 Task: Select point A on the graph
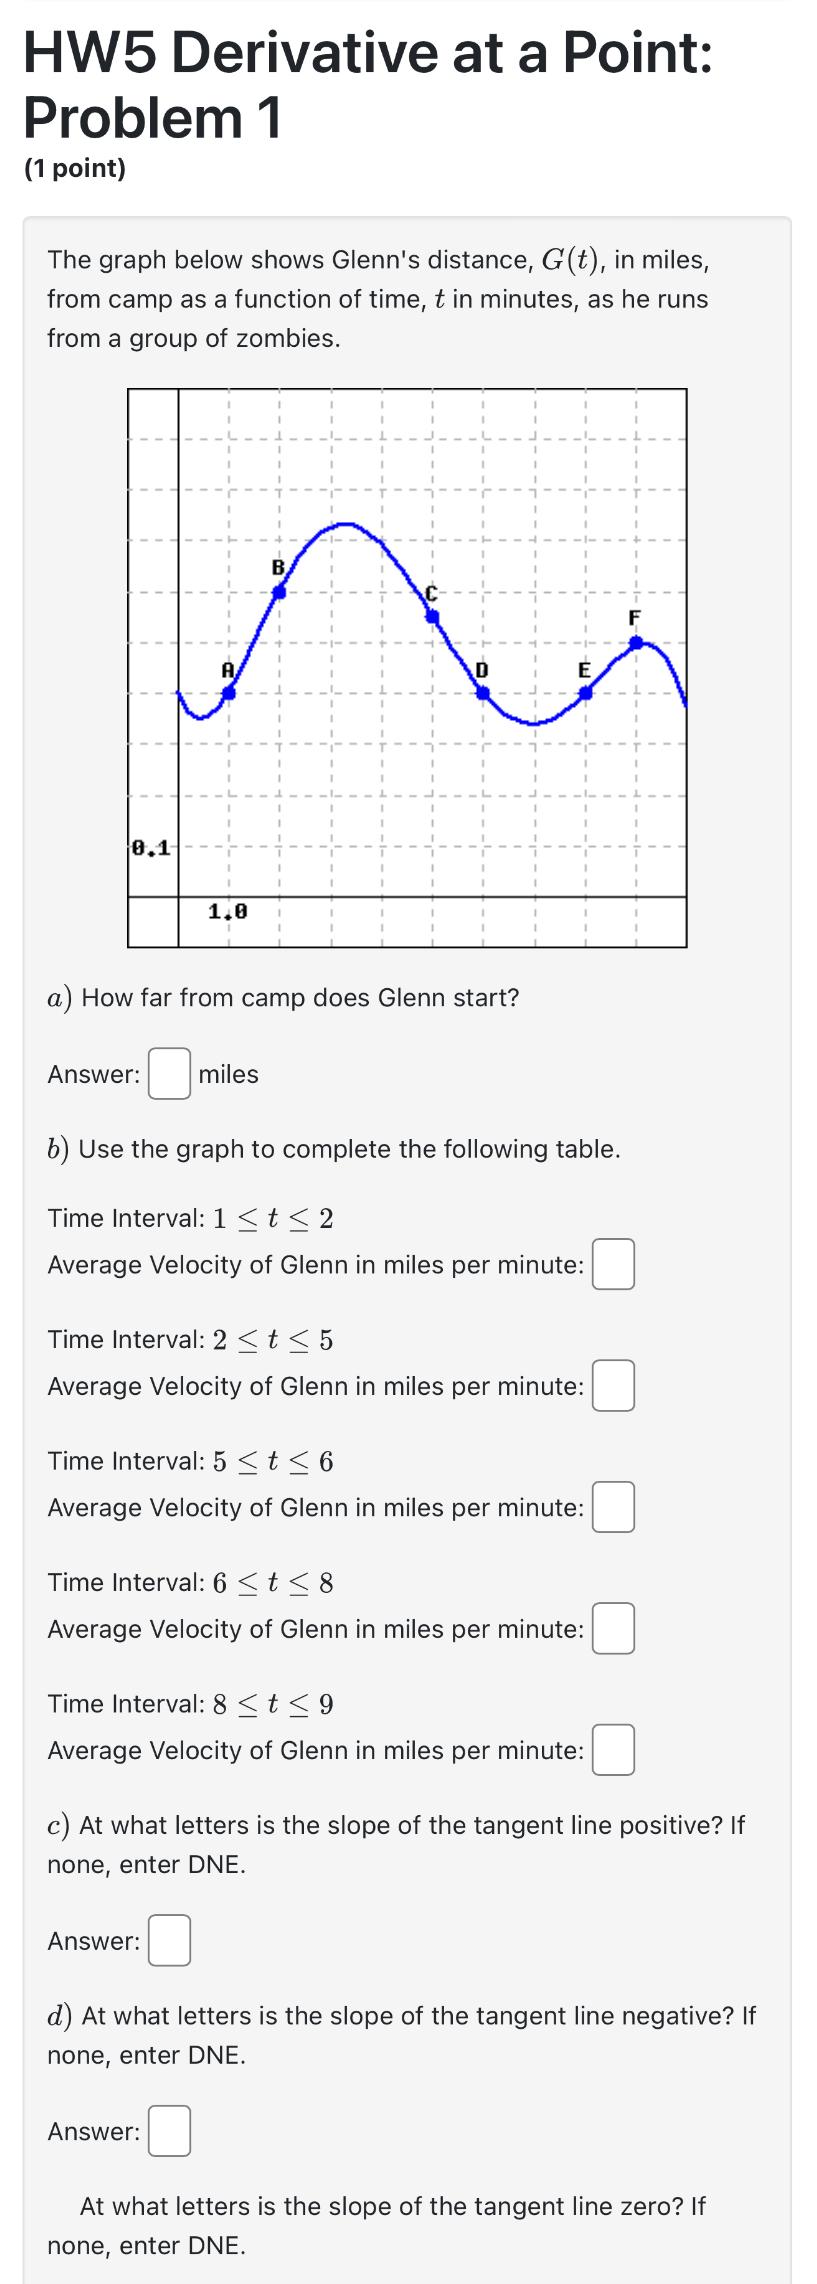(x=231, y=690)
